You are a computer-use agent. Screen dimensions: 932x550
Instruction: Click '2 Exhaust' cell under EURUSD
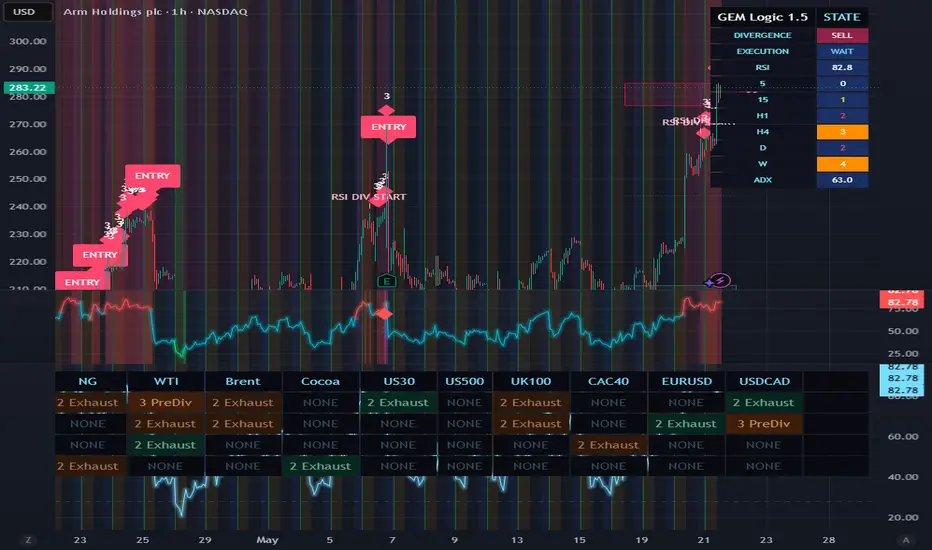coord(686,424)
